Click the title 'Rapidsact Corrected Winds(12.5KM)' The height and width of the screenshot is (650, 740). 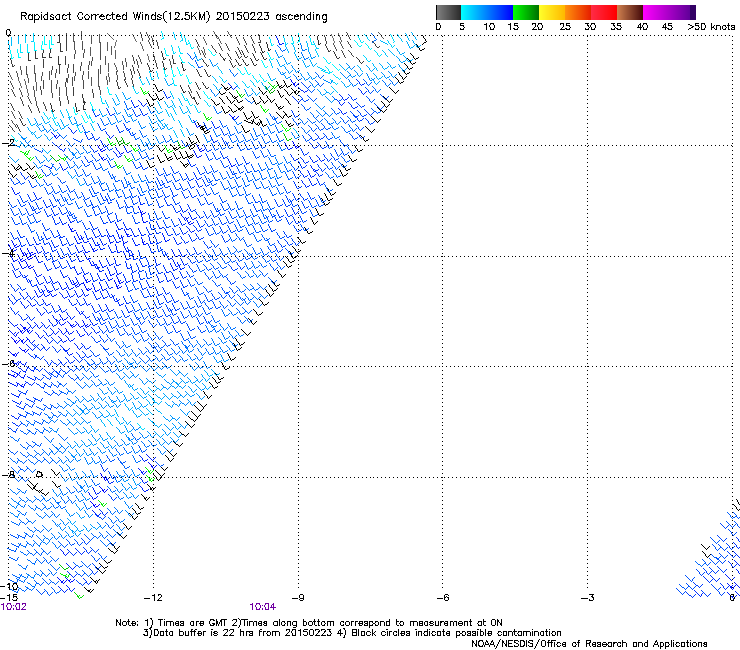(115, 17)
